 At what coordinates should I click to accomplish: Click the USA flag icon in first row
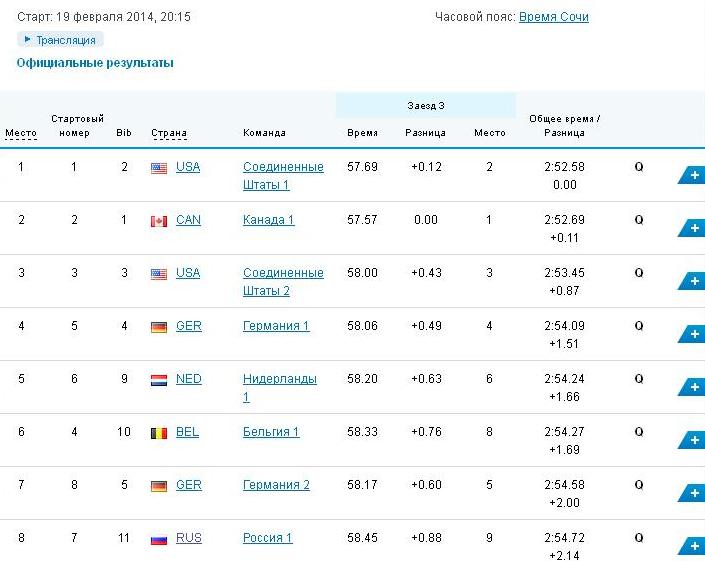click(159, 168)
